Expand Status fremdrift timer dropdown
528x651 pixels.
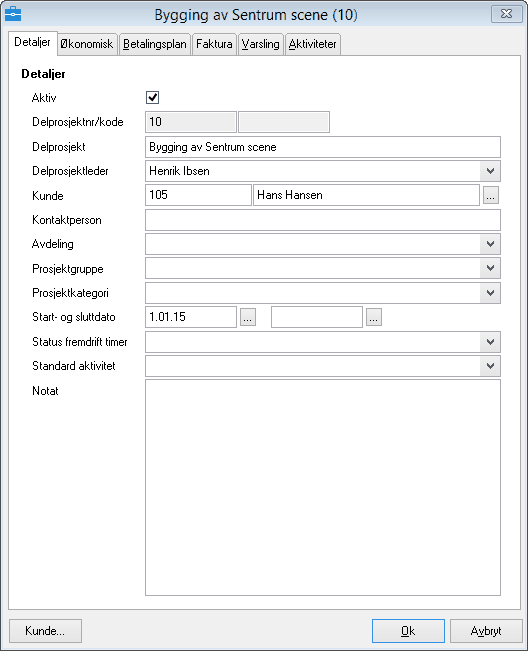(490, 342)
